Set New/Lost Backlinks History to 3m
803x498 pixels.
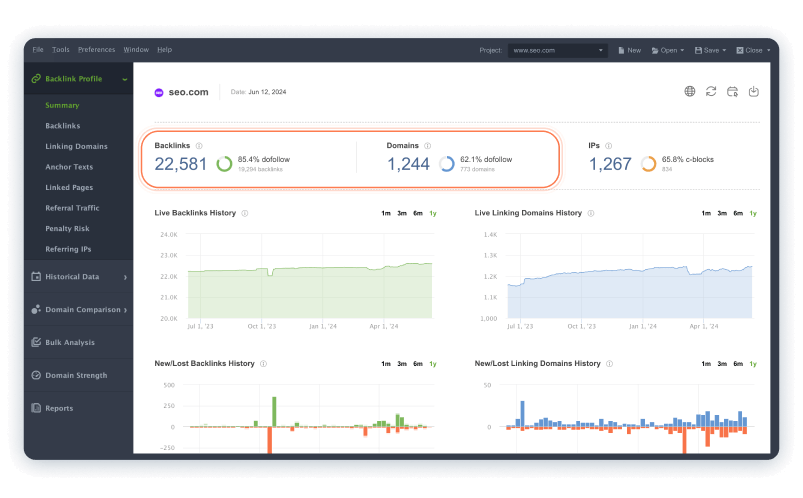[402, 364]
